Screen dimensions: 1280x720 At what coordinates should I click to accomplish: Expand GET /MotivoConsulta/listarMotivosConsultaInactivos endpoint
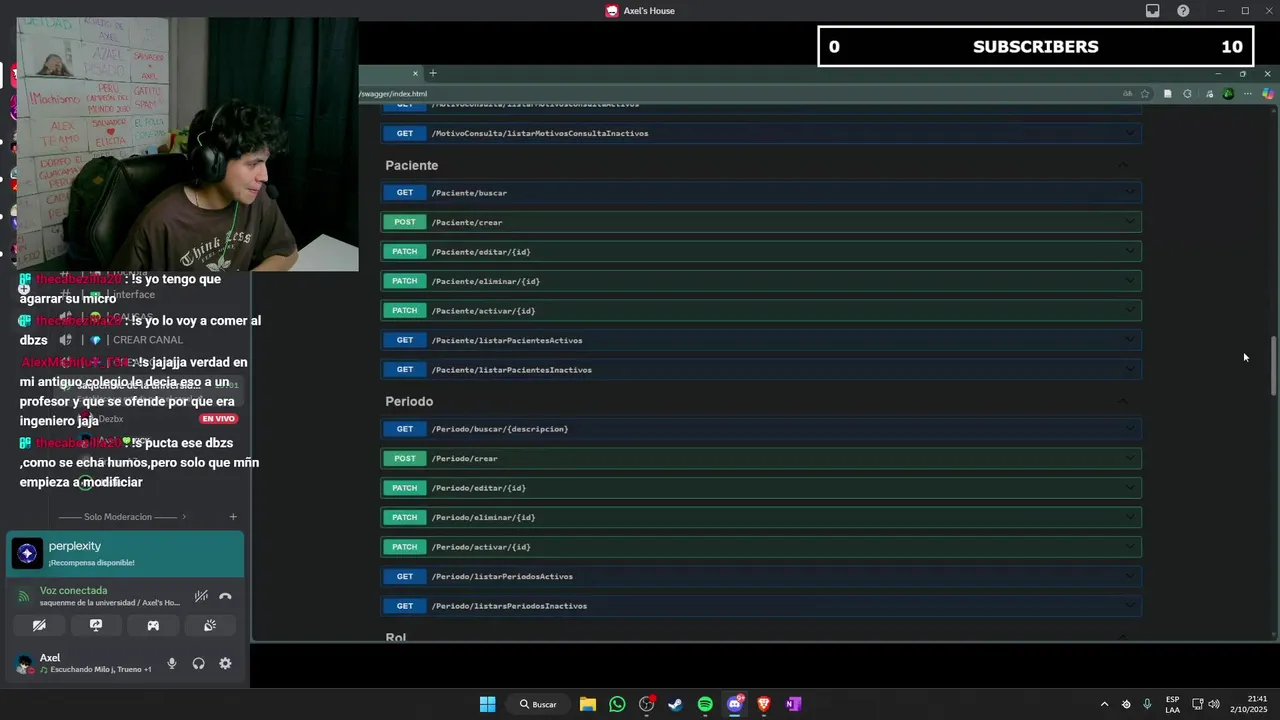click(x=761, y=133)
